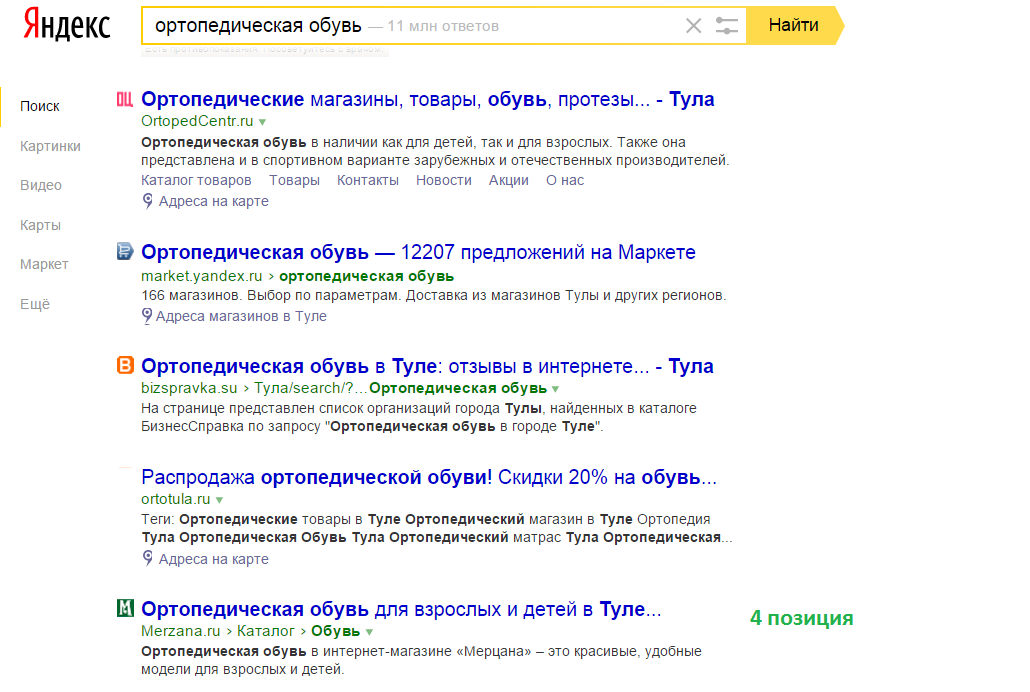Open Распродажа ортопедической обуви result title
This screenshot has height=692, width=1030.
(428, 477)
